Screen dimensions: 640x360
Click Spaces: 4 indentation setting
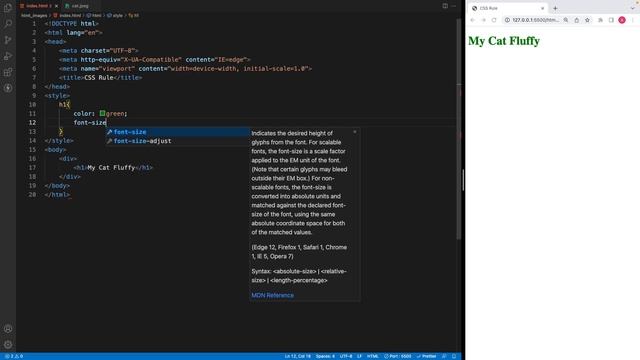pos(325,356)
